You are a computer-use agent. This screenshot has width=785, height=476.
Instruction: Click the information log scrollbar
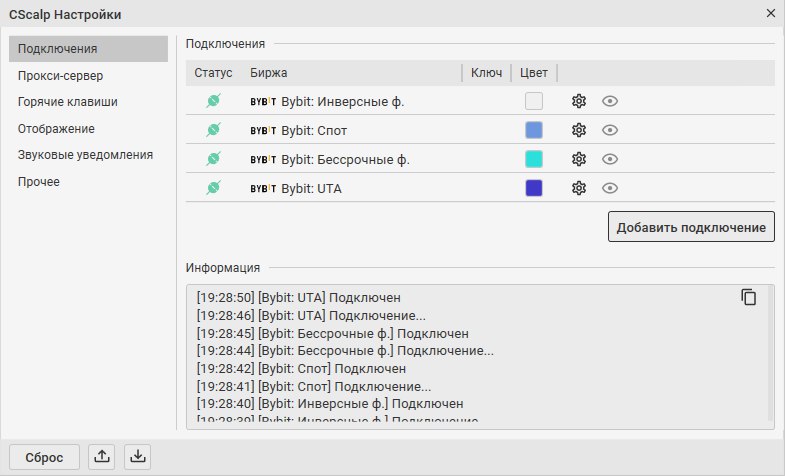point(770,353)
